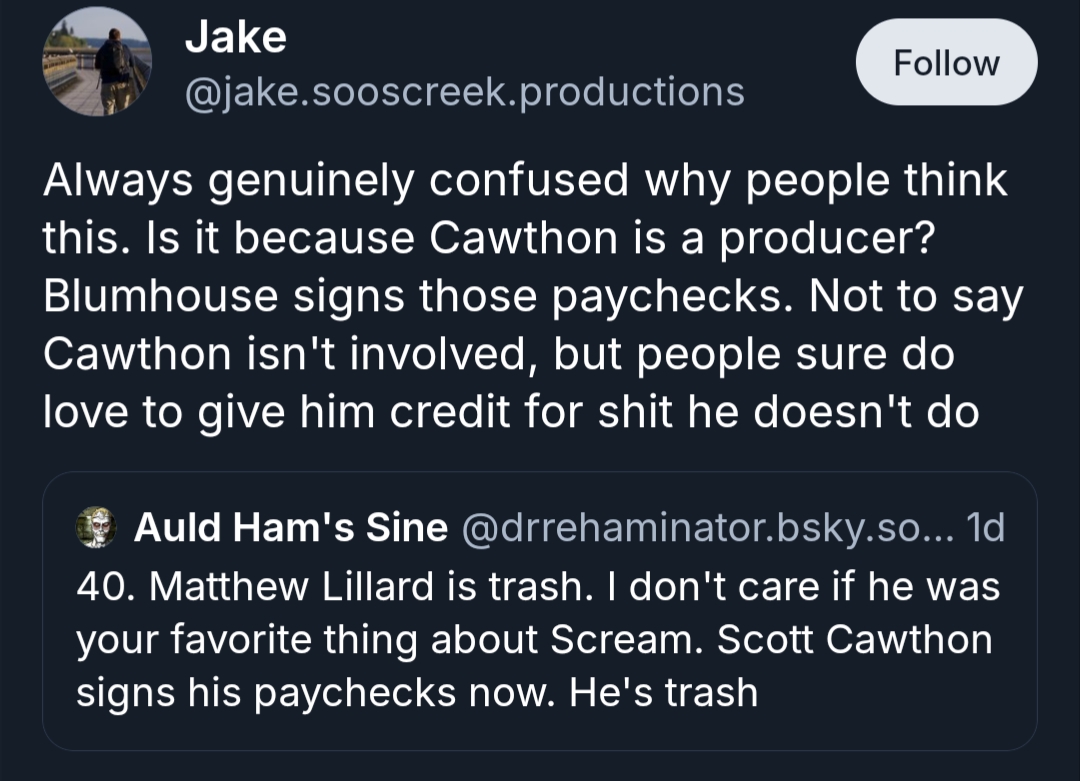The image size is (1080, 781).
Task: Open the Jake display name link
Action: pos(236,38)
